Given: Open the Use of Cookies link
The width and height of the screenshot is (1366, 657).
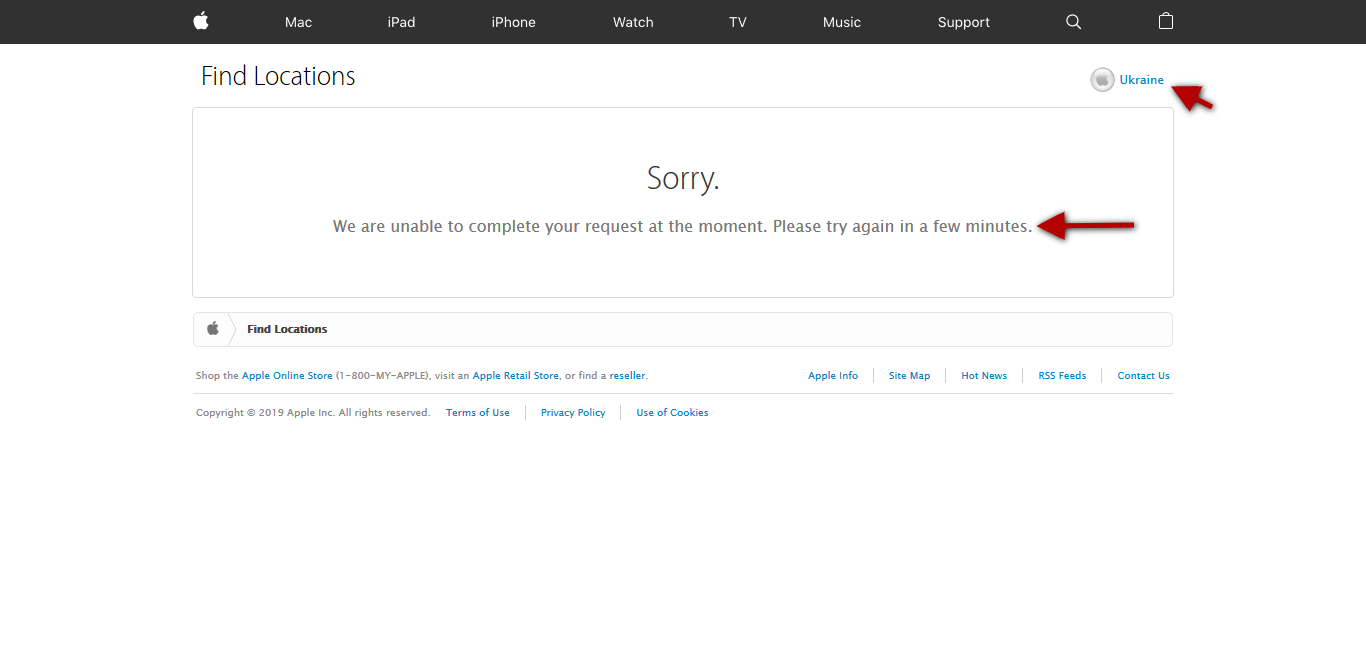Looking at the screenshot, I should pyautogui.click(x=672, y=413).
